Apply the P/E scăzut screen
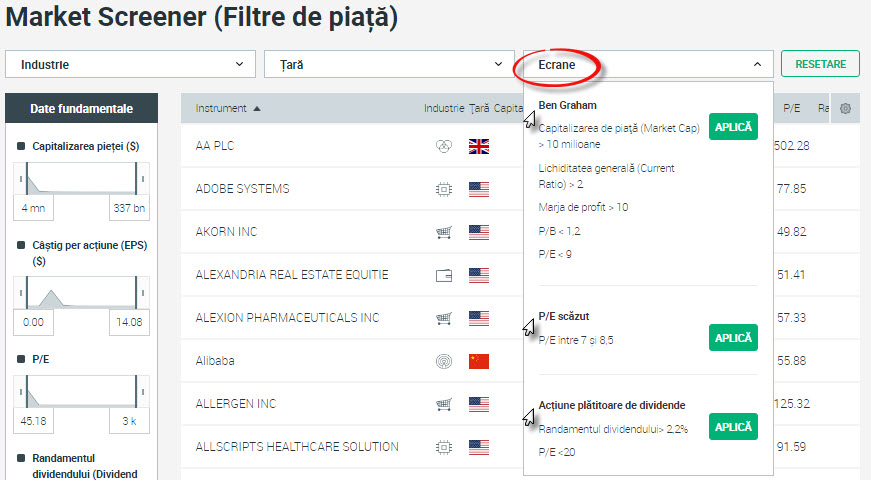Screen dimensions: 871x480 (x=733, y=338)
